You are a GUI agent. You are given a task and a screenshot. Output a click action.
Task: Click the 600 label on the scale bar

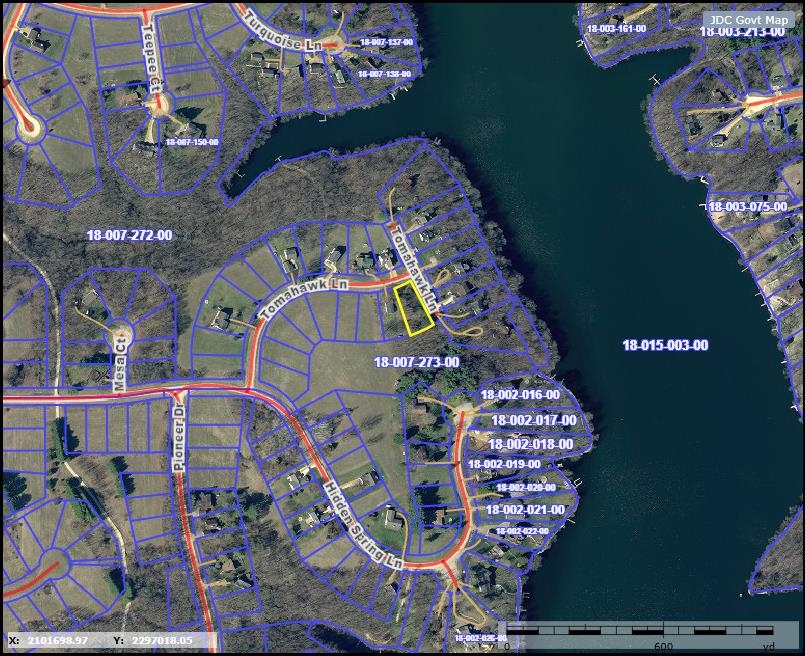tap(663, 646)
